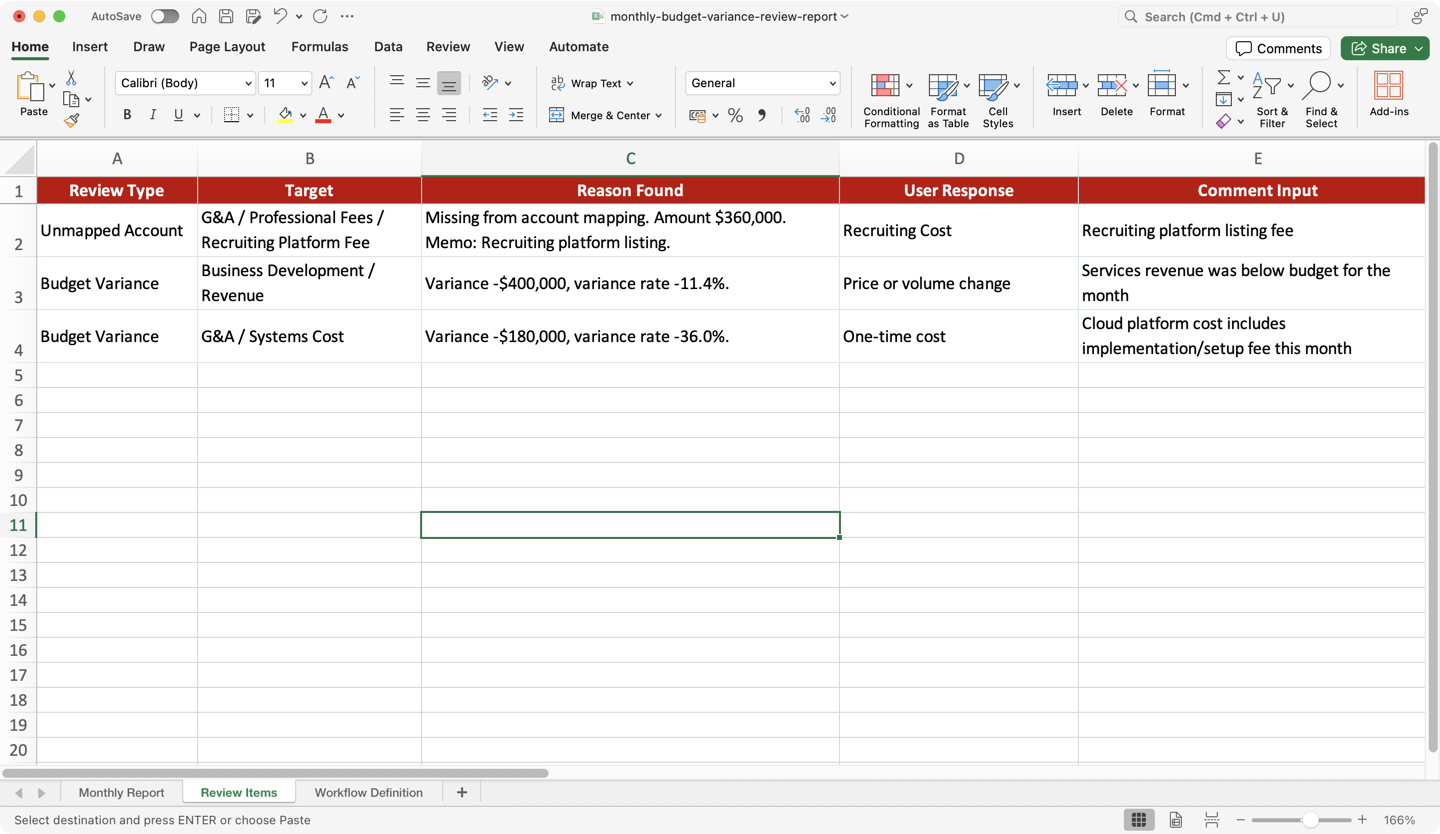1440x834 pixels.
Task: Apply the red font color
Action: [x=323, y=115]
